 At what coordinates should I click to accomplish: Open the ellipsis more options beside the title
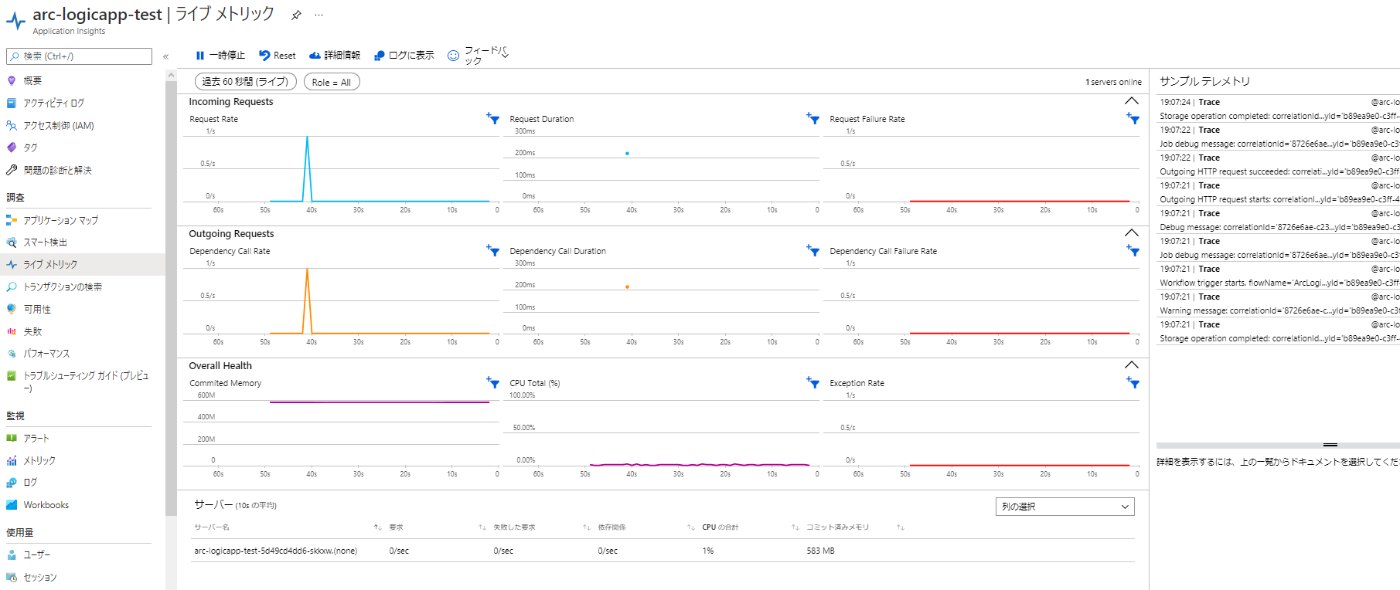click(x=319, y=16)
